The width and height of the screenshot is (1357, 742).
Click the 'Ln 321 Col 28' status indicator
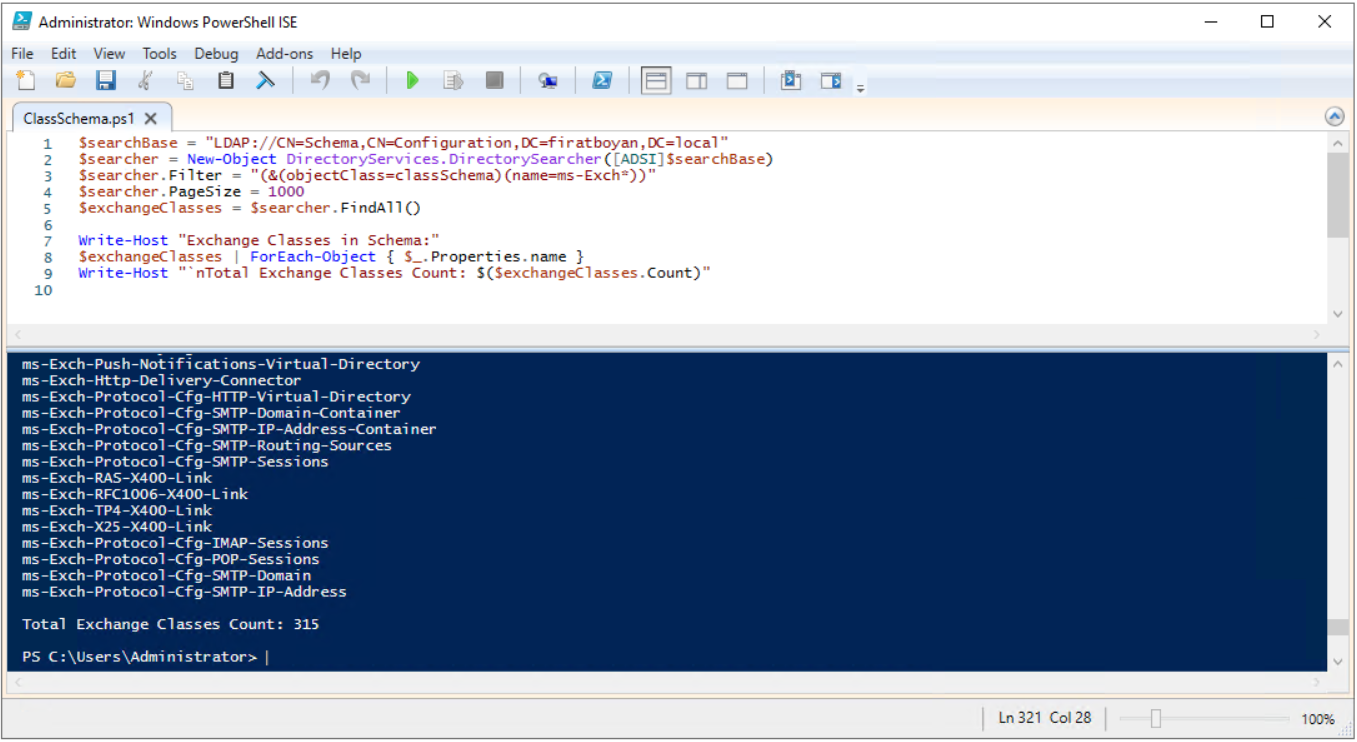click(x=1045, y=718)
